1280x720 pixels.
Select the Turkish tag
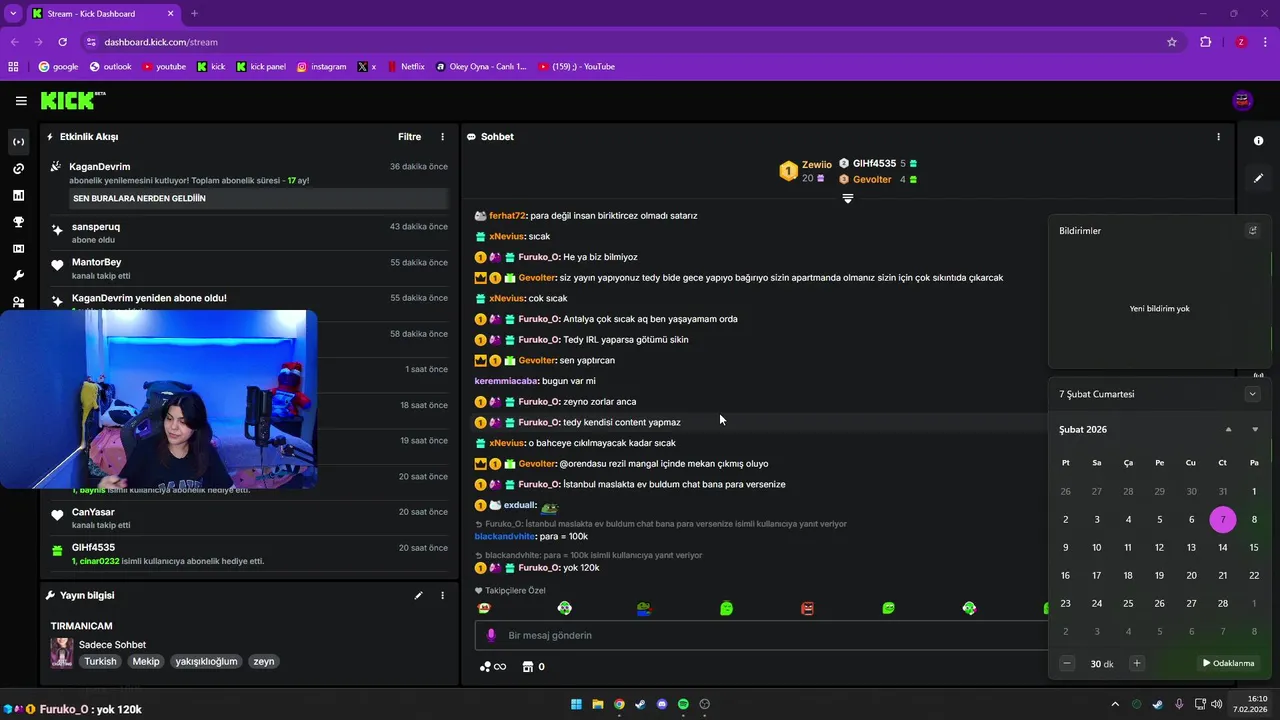pos(100,661)
